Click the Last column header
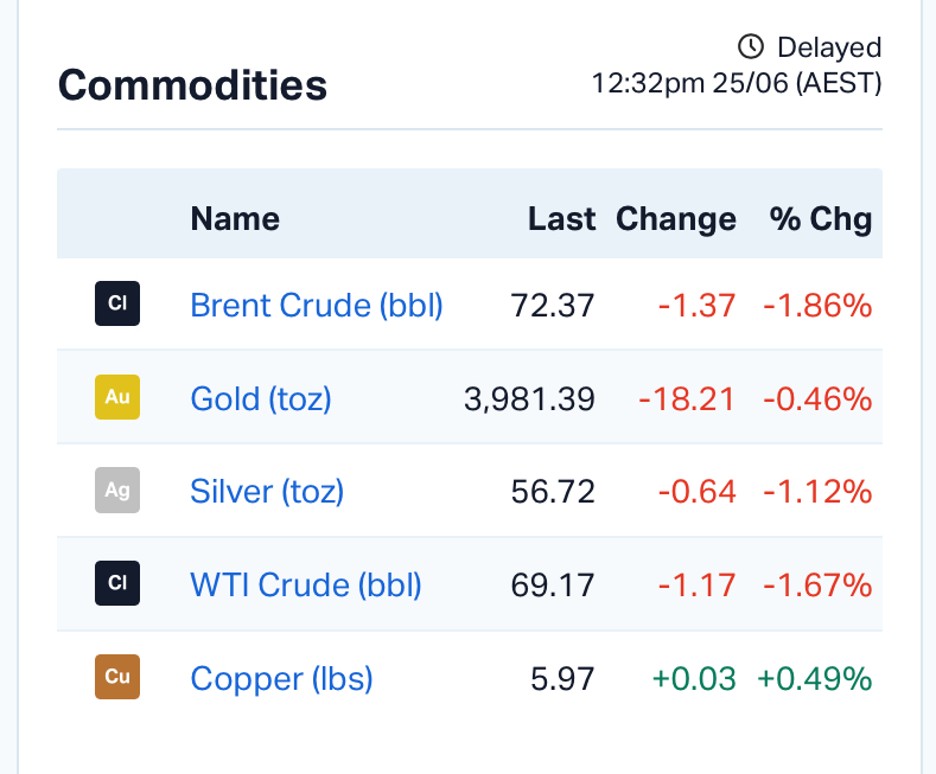 561,218
